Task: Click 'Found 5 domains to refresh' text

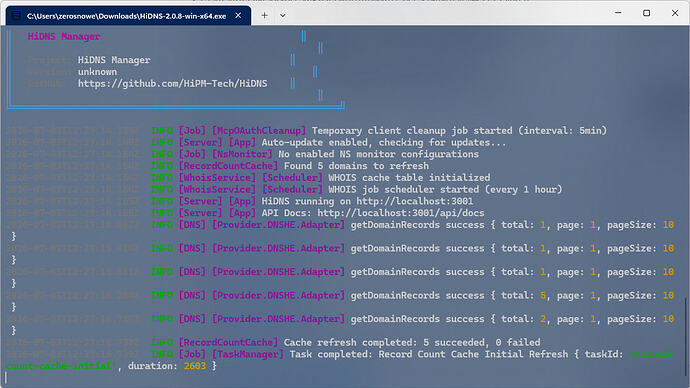Action: pyautogui.click(x=356, y=166)
